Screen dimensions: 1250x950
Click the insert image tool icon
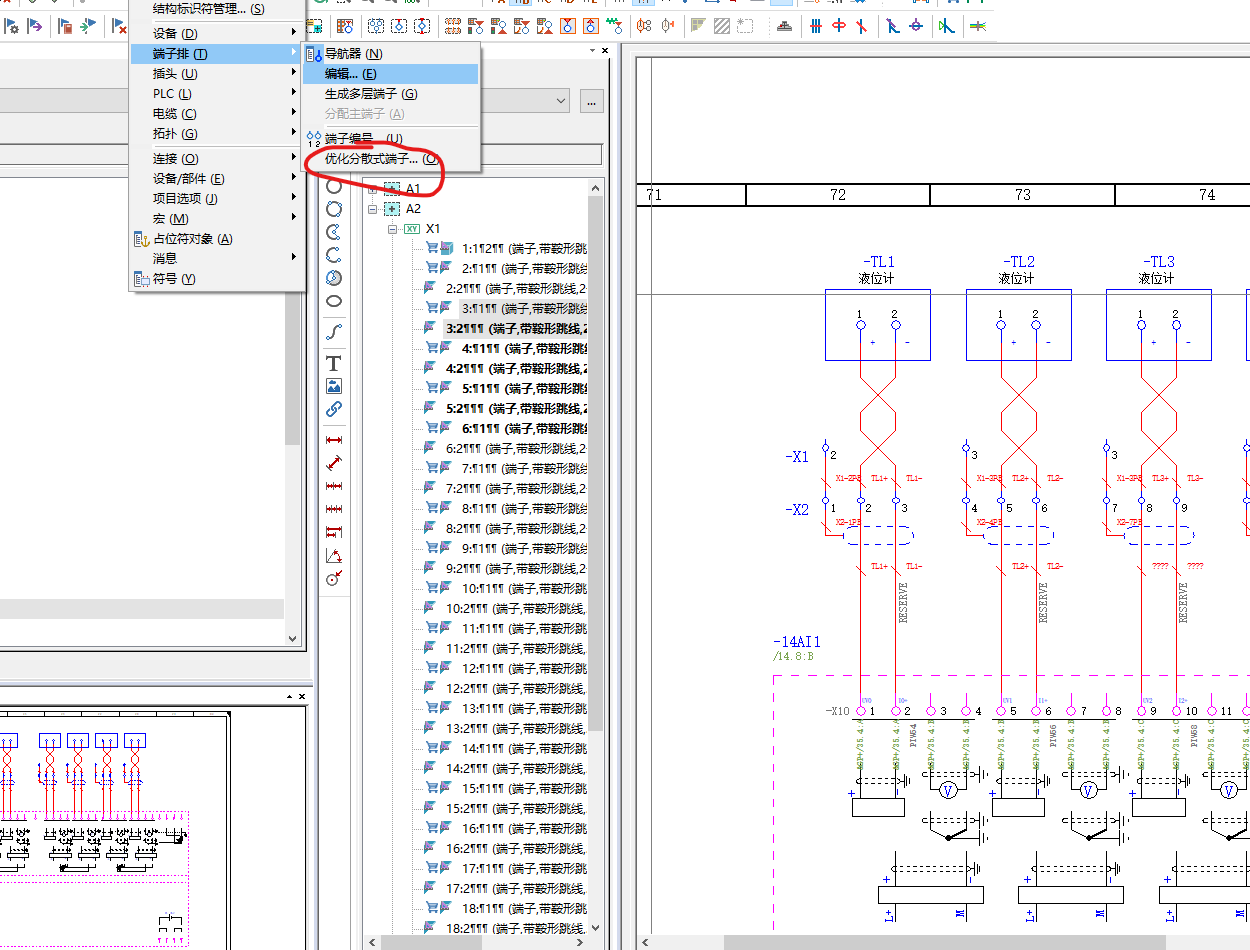pos(334,386)
